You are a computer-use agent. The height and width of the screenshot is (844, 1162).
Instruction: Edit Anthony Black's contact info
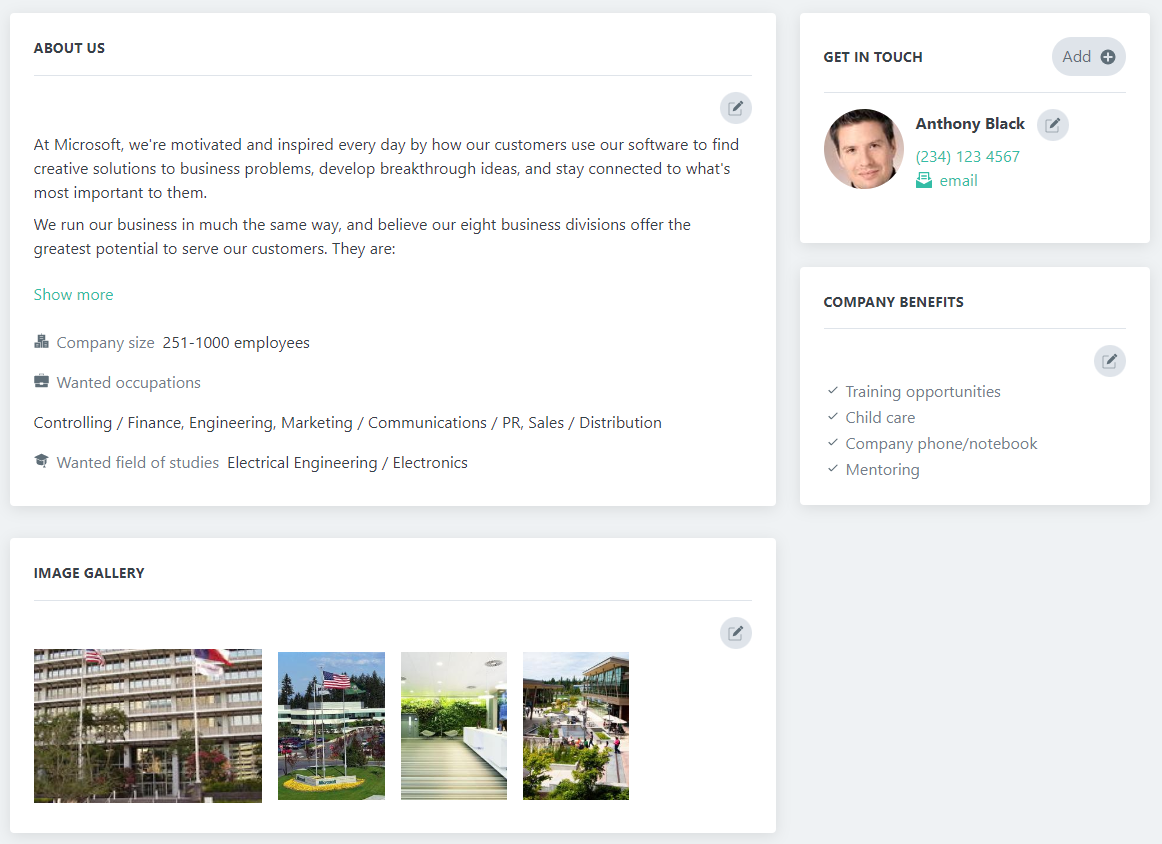click(1052, 124)
